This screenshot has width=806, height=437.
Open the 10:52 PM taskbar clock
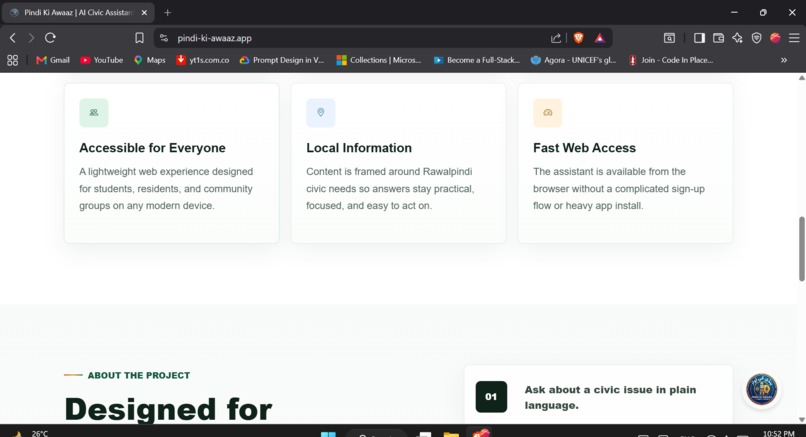[x=778, y=434]
